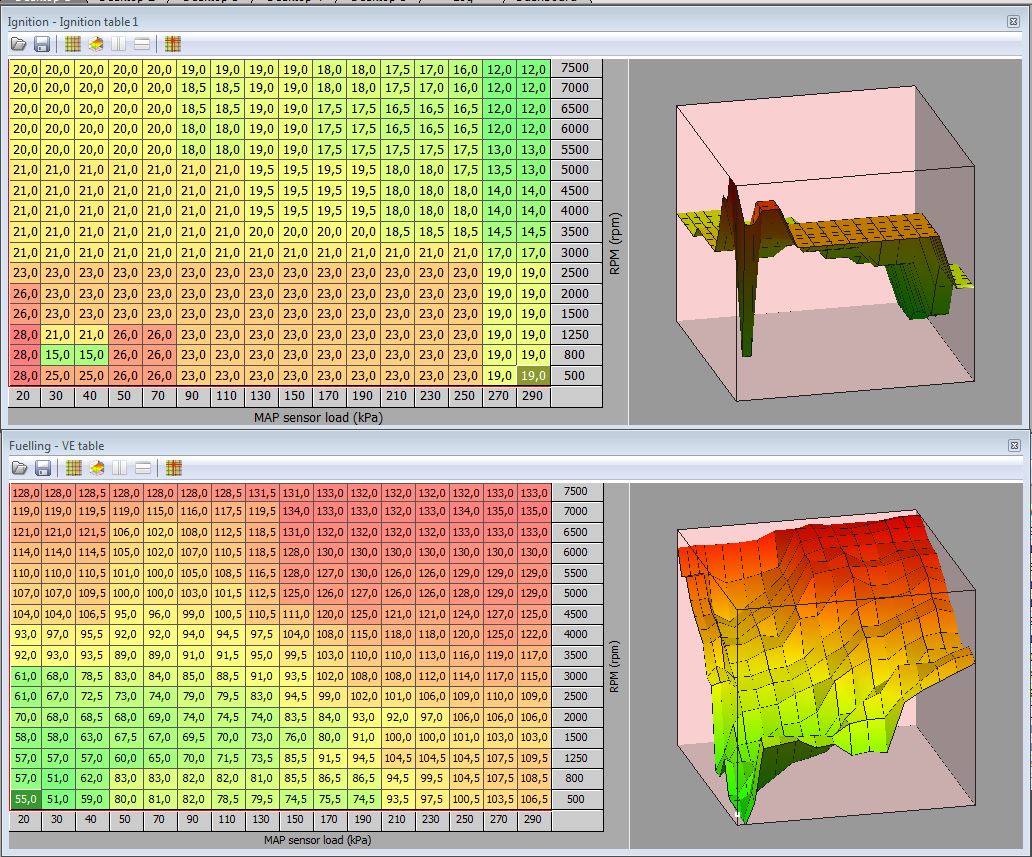
Task: Click the 7500 RPM row header in Ignition table
Action: click(575, 68)
